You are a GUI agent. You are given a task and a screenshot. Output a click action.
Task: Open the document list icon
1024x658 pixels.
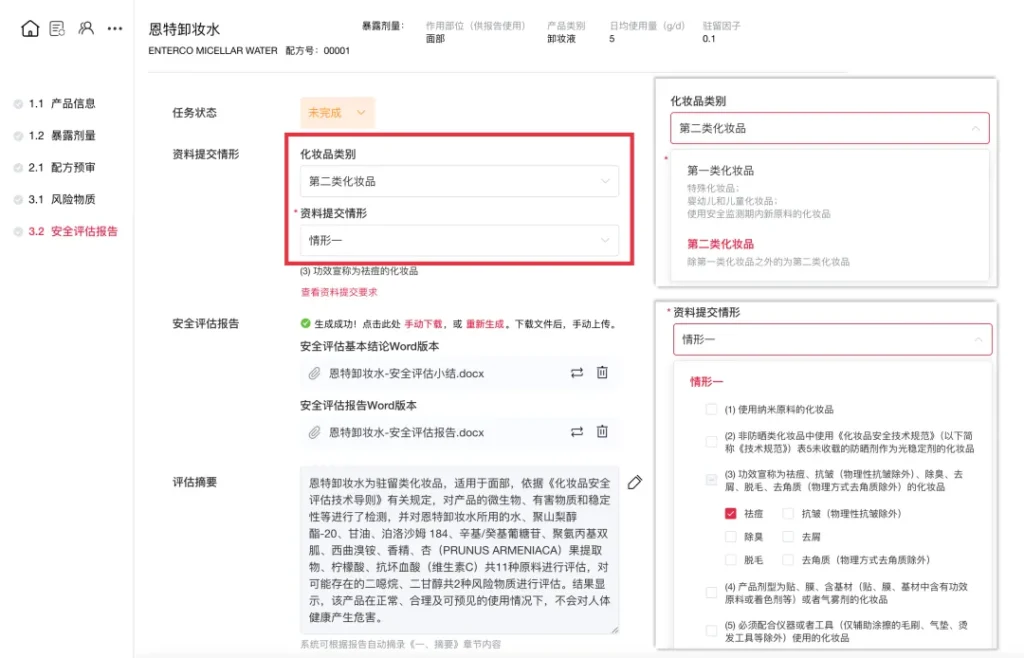click(x=58, y=29)
